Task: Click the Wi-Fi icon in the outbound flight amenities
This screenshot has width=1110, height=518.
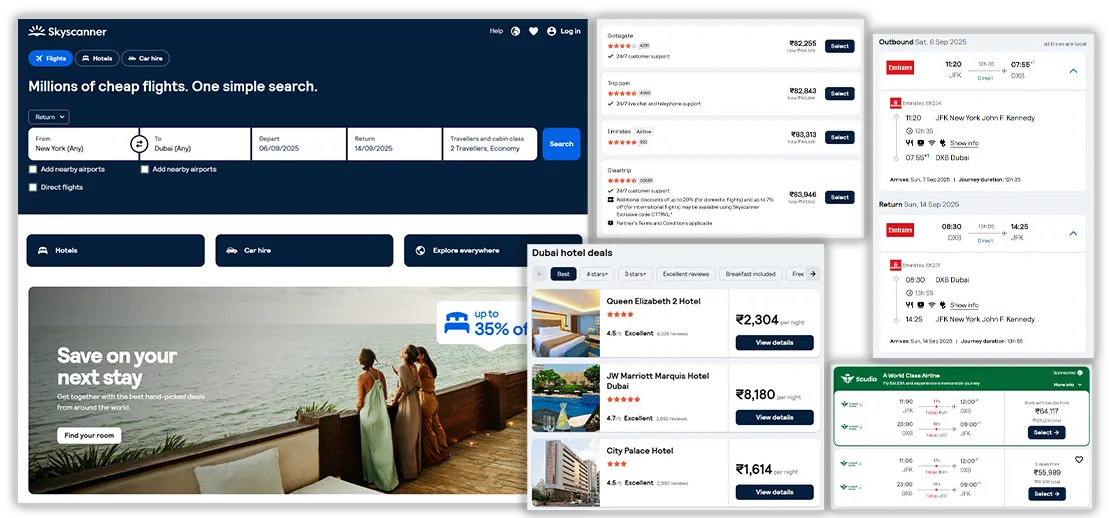Action: (932, 143)
